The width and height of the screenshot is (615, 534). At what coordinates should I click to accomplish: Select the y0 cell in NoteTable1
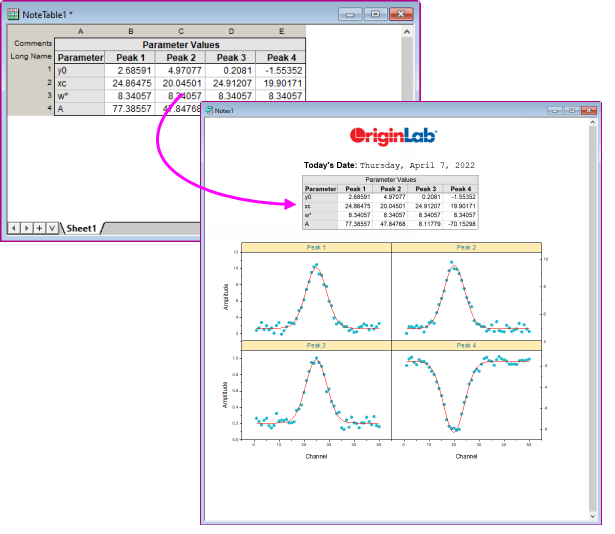tap(80, 70)
